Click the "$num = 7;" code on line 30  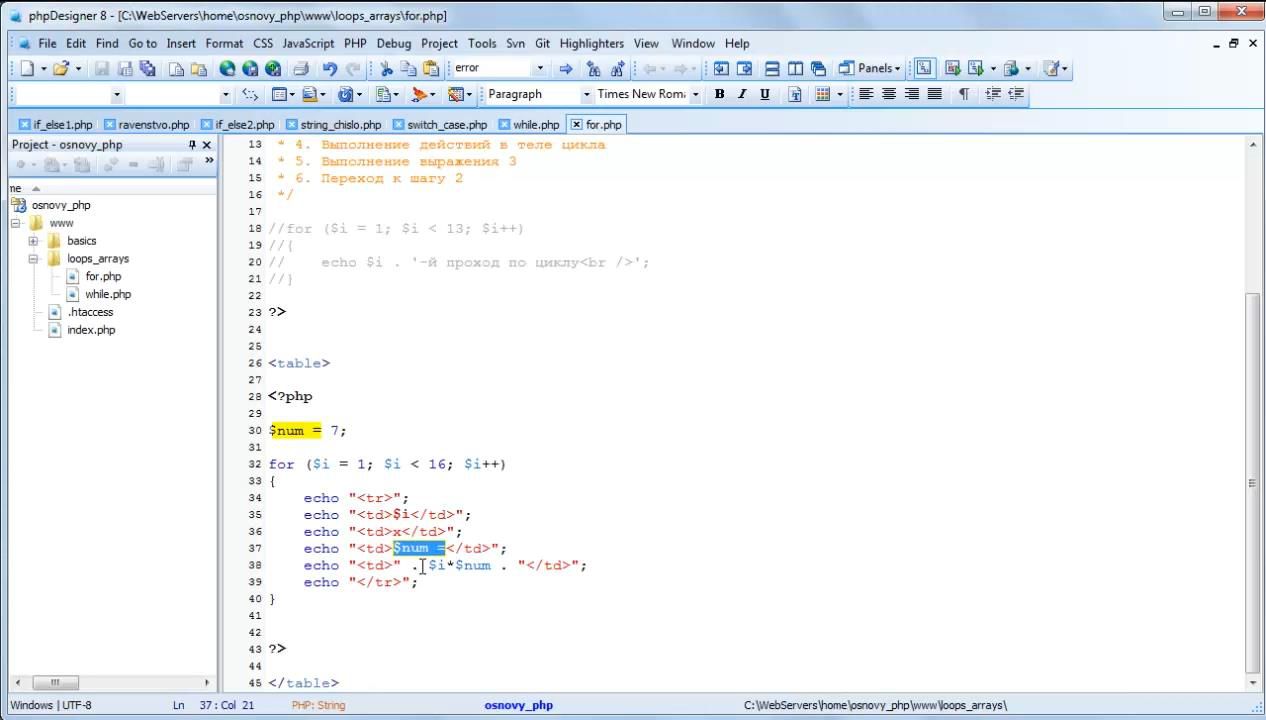(307, 431)
